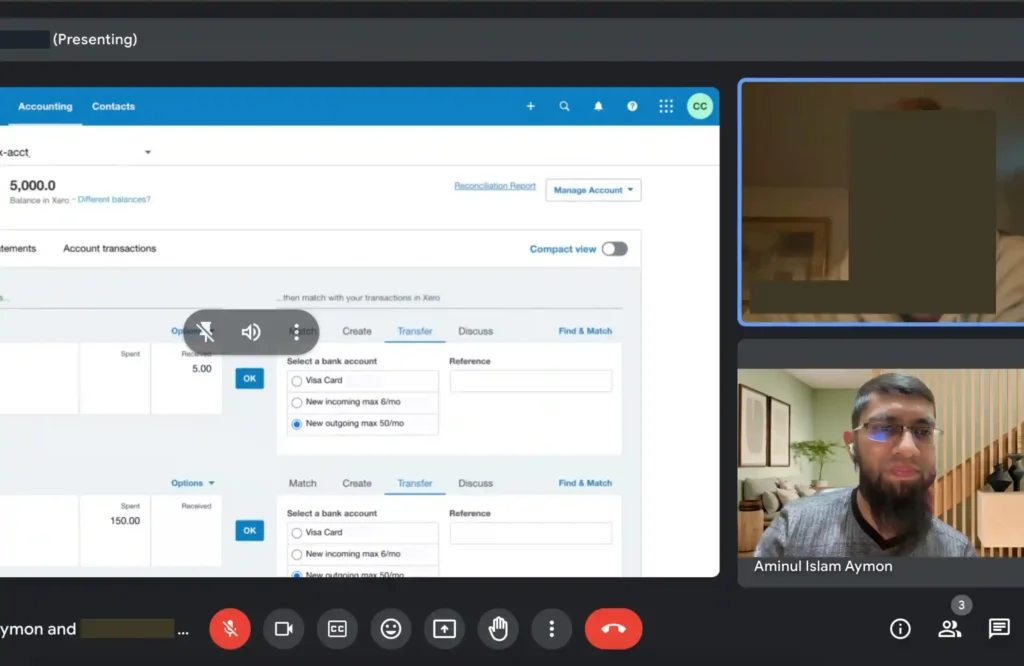The height and width of the screenshot is (666, 1024).
Task: Select Match tab for the 150.00 transaction
Action: (302, 483)
